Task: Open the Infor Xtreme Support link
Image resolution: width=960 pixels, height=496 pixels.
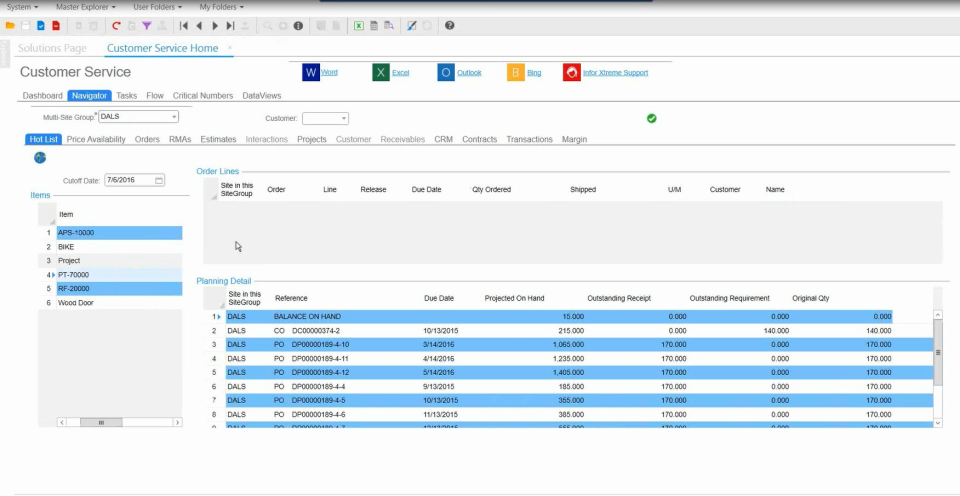Action: point(615,72)
